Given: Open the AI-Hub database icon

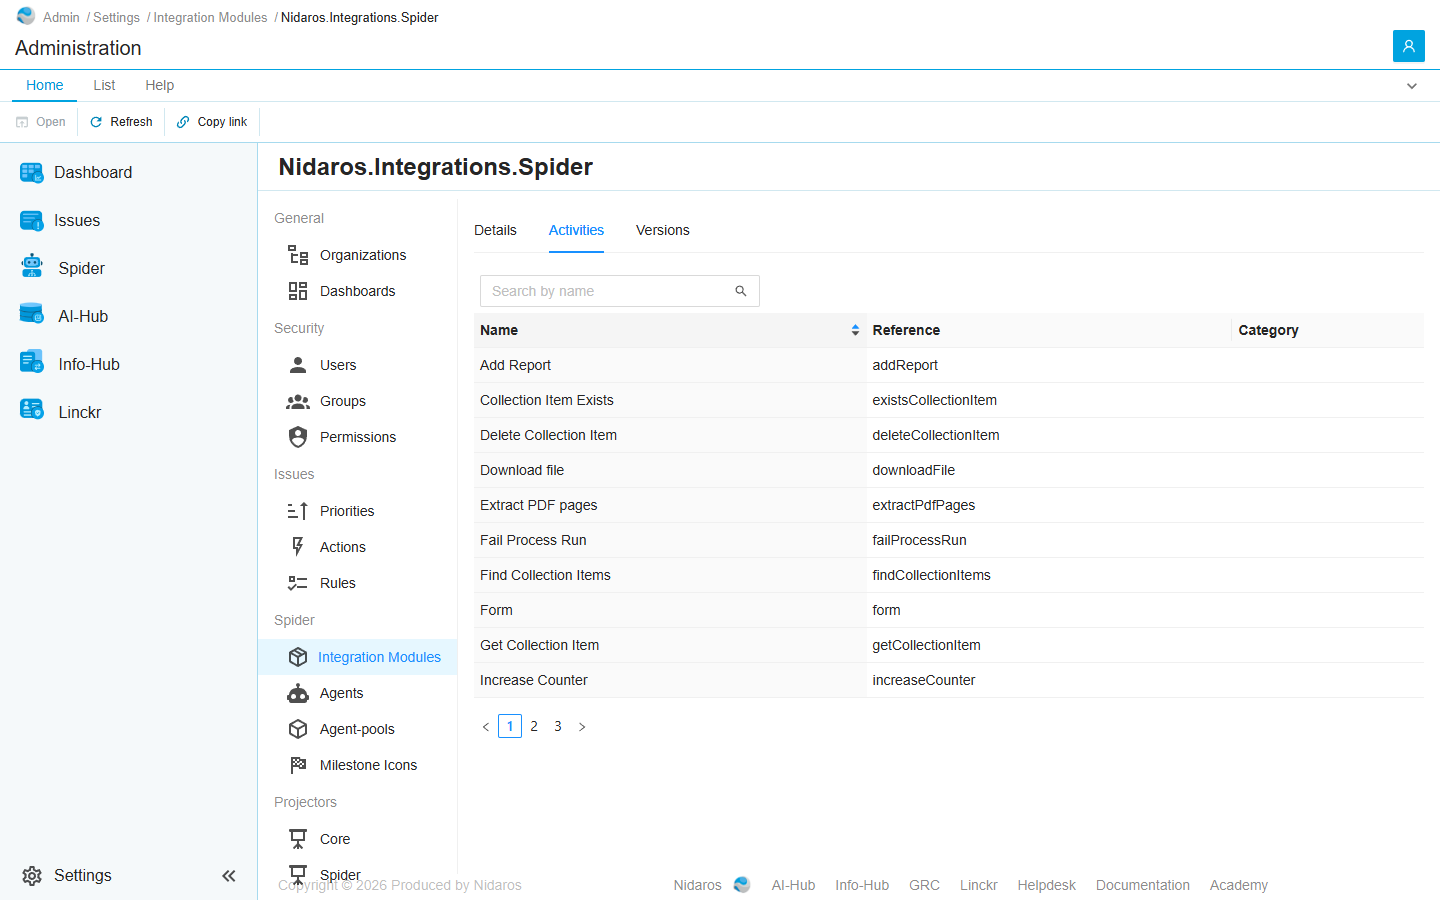Looking at the screenshot, I should 32,314.
